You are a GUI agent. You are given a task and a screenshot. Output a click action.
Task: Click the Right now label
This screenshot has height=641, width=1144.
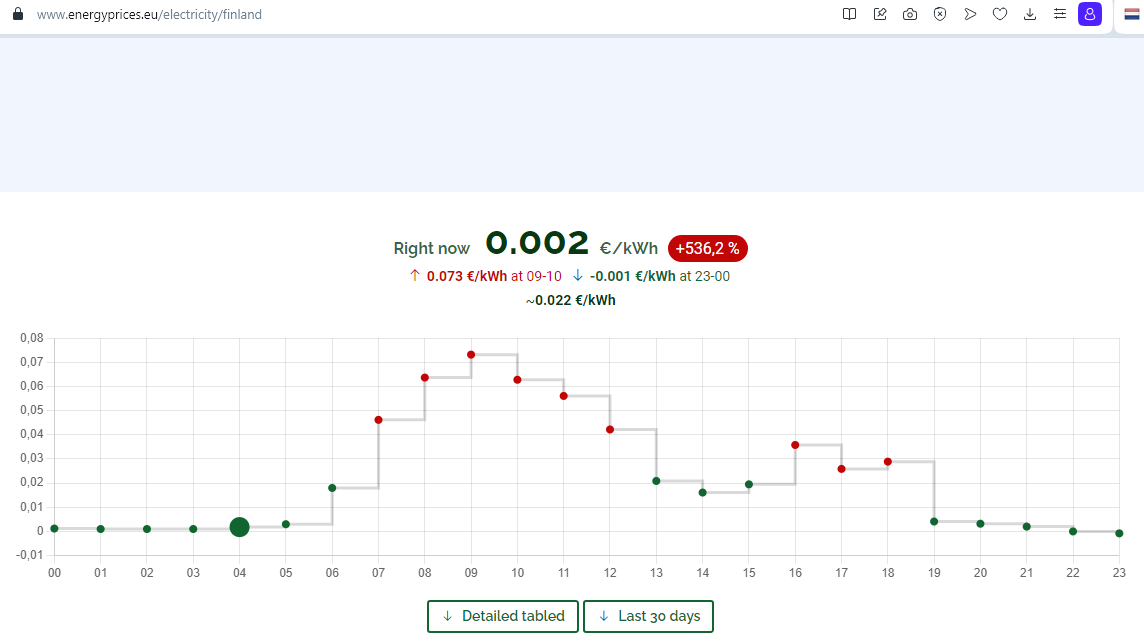(432, 249)
